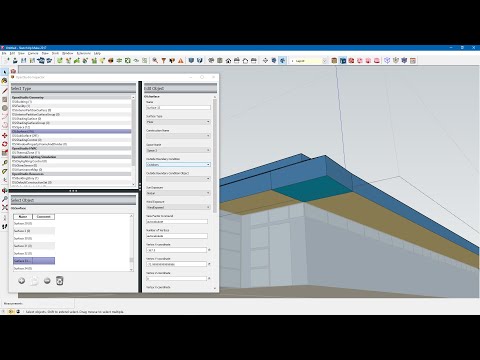
Task: Click the copy object button
Action: coord(34,281)
